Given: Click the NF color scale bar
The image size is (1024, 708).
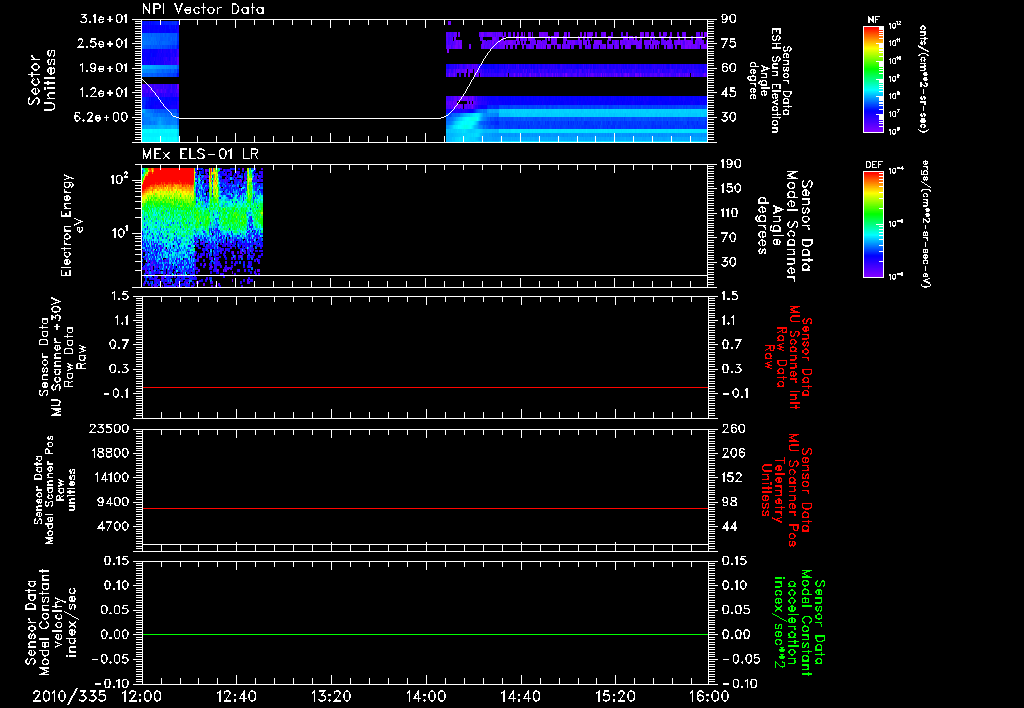Looking at the screenshot, I should pos(874,78).
